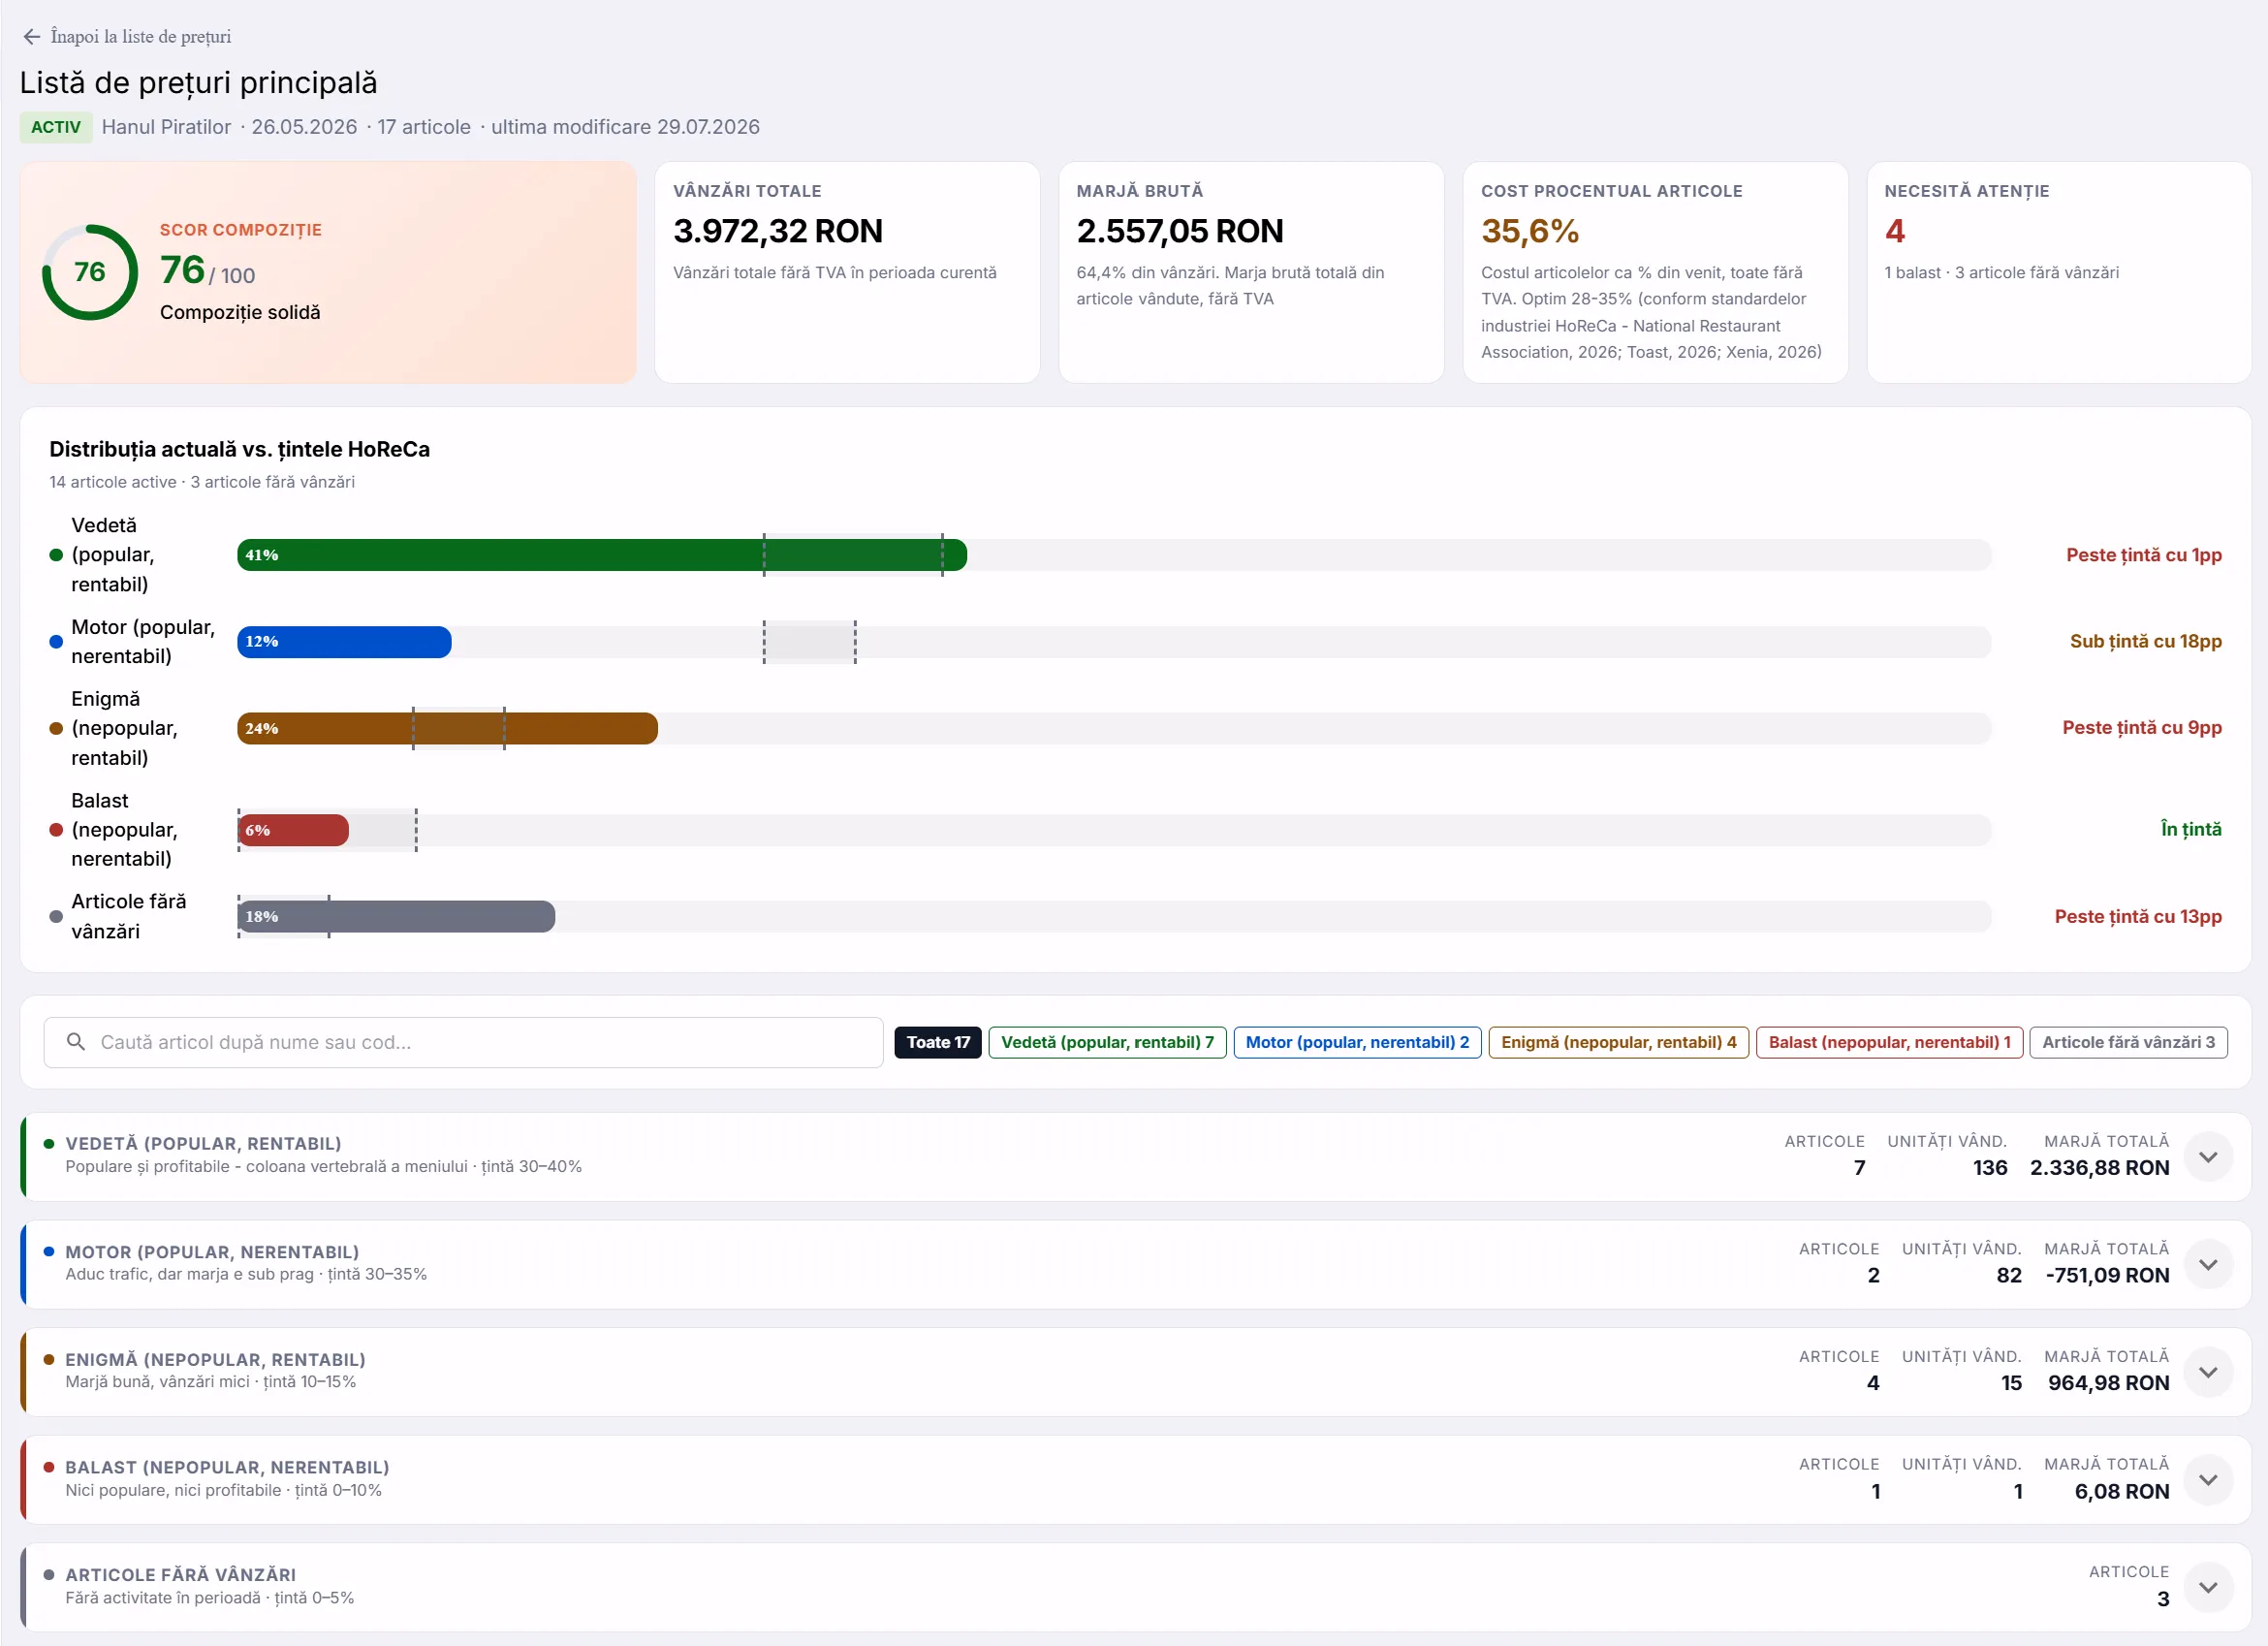
Task: Click the 'ENIGMĂ (NEPOPULAR, RENTABIL)' section title
Action: [x=215, y=1360]
